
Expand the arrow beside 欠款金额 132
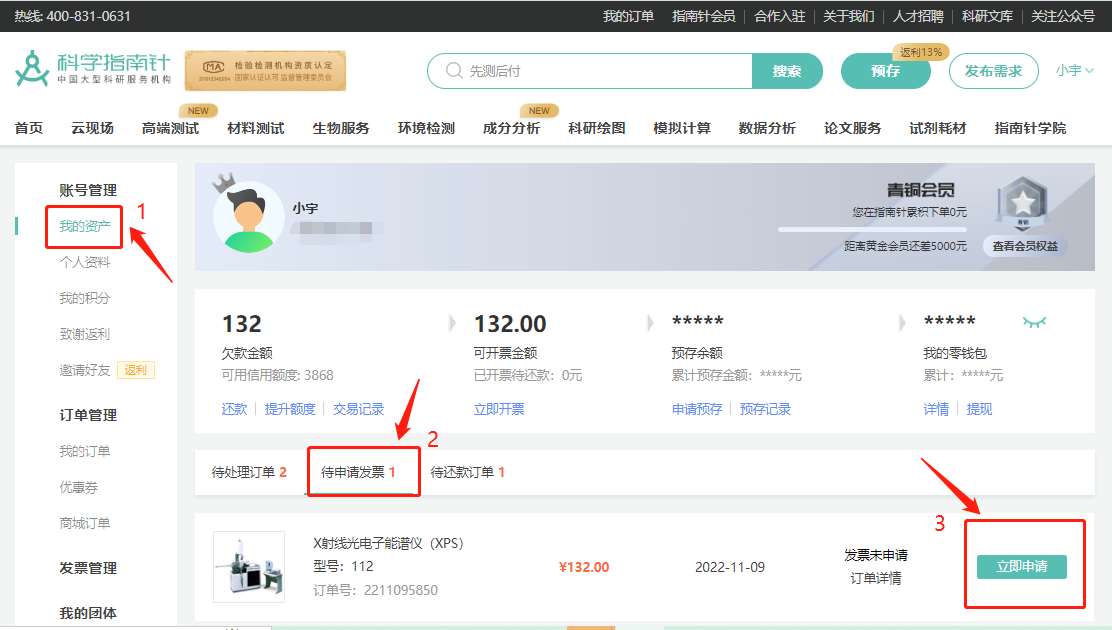tap(452, 322)
